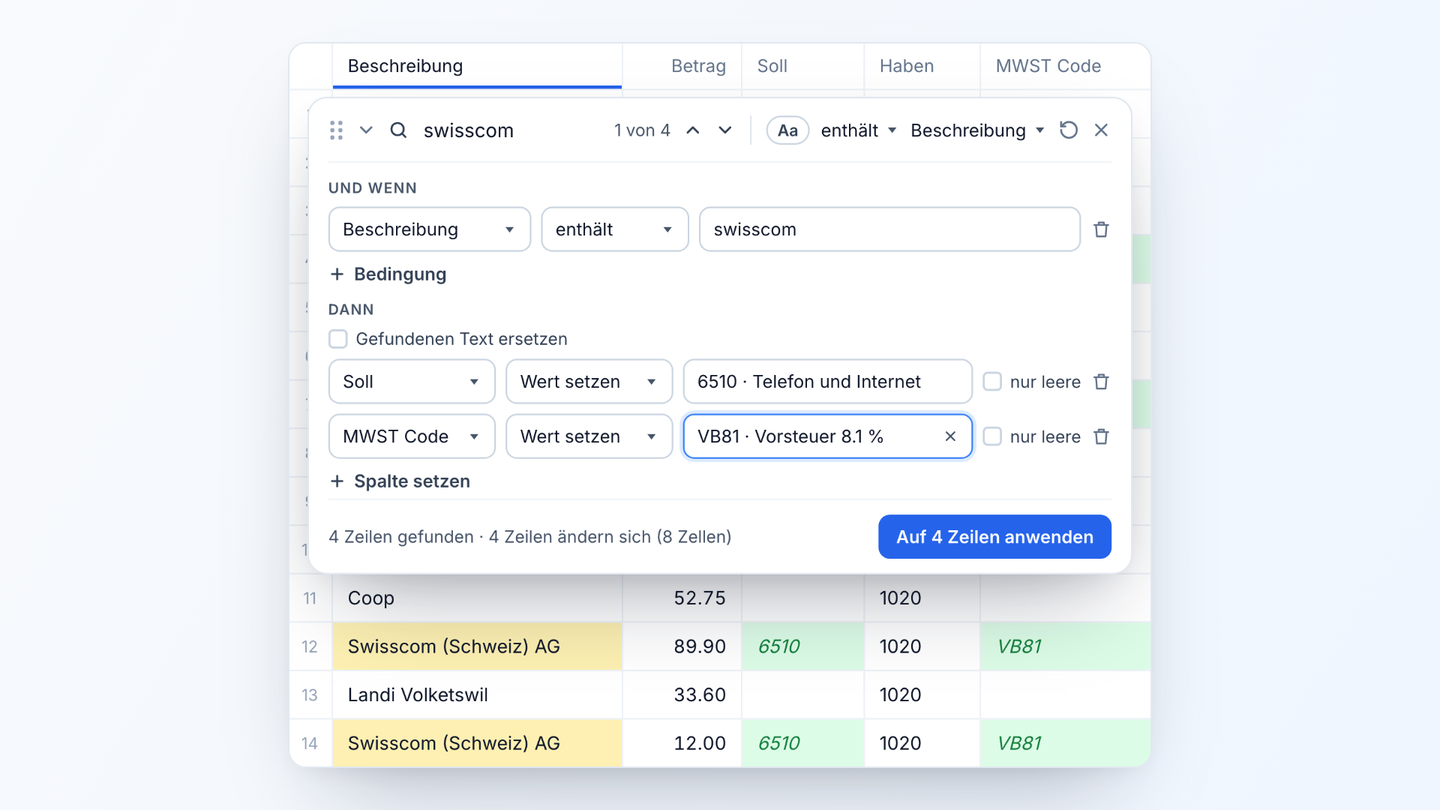Open the Beschreibung column scope dropdown in the search bar
The image size is (1440, 810).
[x=977, y=130]
